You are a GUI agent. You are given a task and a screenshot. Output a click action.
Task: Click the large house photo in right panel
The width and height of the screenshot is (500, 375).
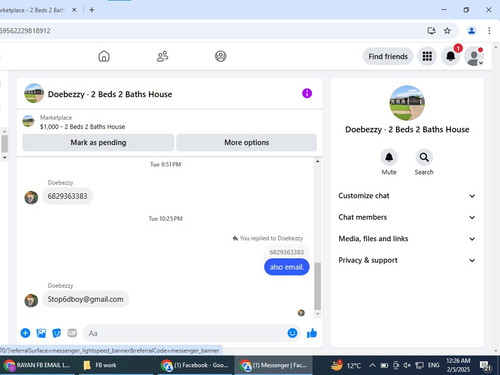407,103
